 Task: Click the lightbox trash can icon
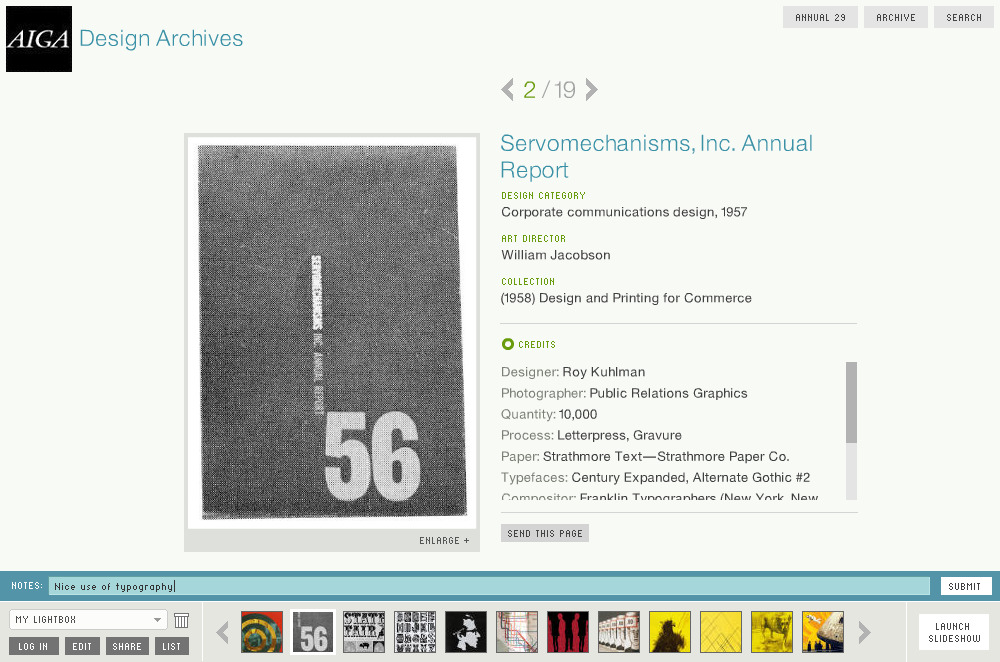pos(182,620)
